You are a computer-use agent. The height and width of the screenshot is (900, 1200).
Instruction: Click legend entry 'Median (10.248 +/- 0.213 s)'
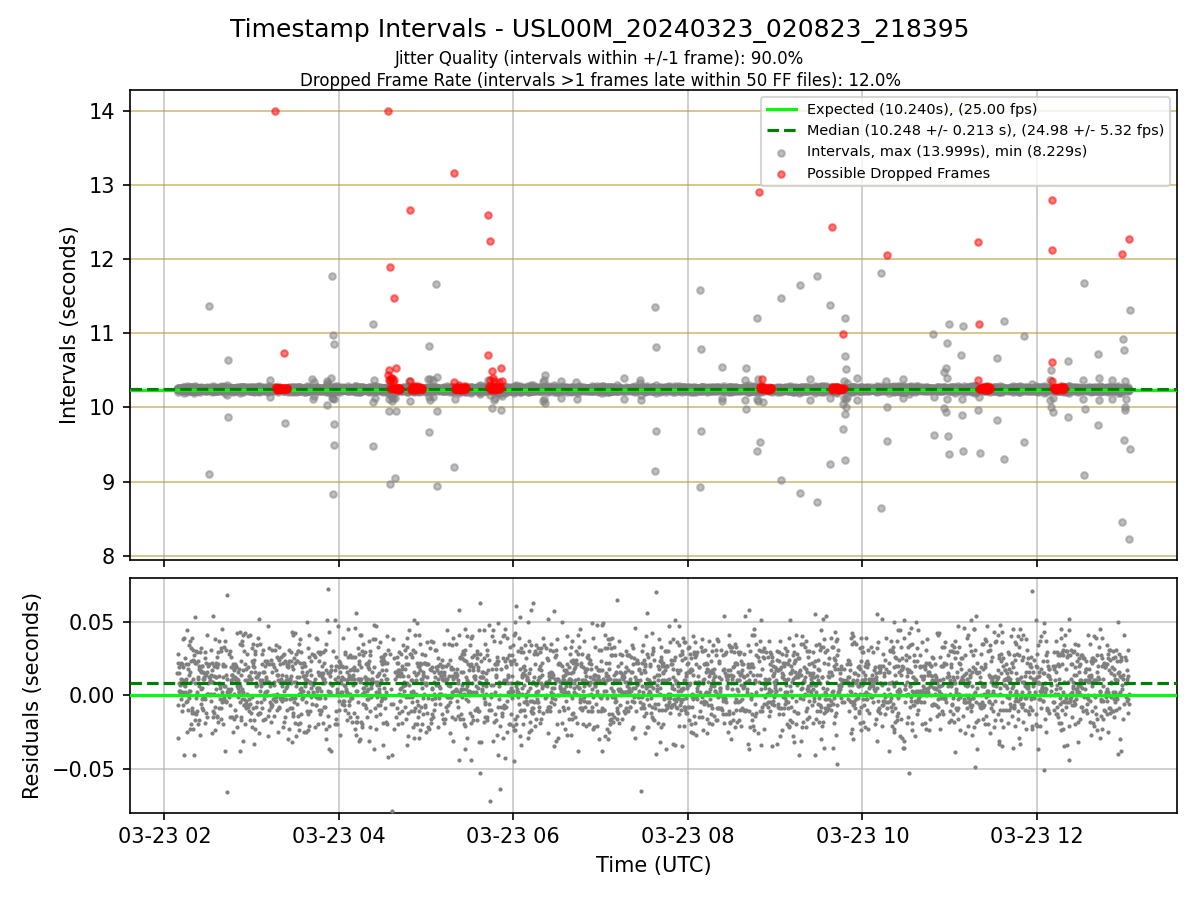coord(985,130)
